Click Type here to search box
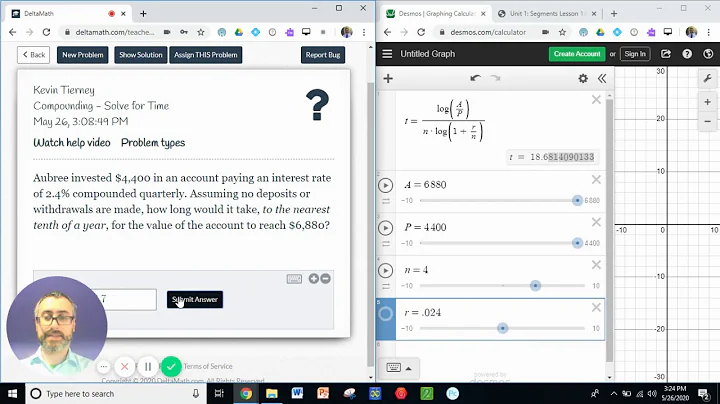720x404 pixels. point(115,393)
